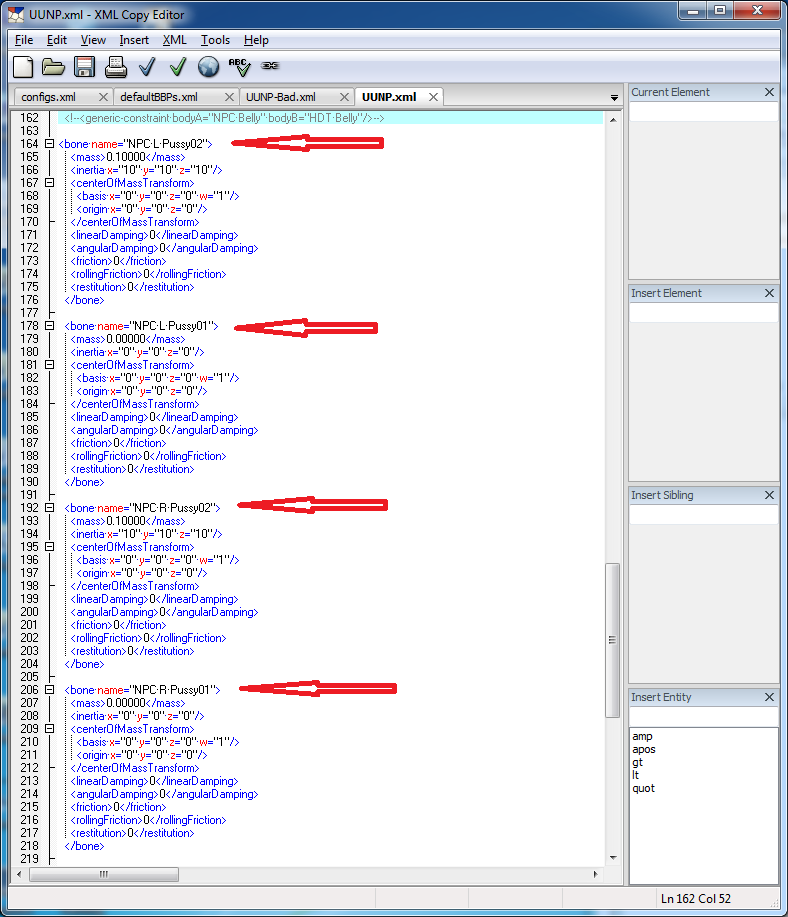788x917 pixels.
Task: Collapse the centerOfMassTransform fold at line 195
Action: [50, 547]
